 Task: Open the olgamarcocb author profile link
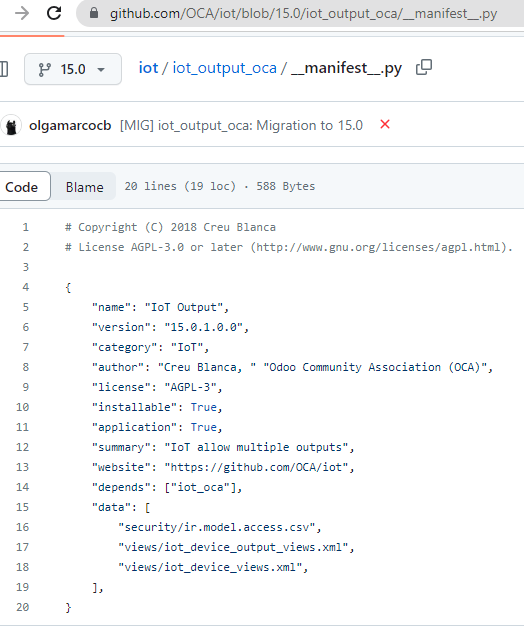[70, 126]
